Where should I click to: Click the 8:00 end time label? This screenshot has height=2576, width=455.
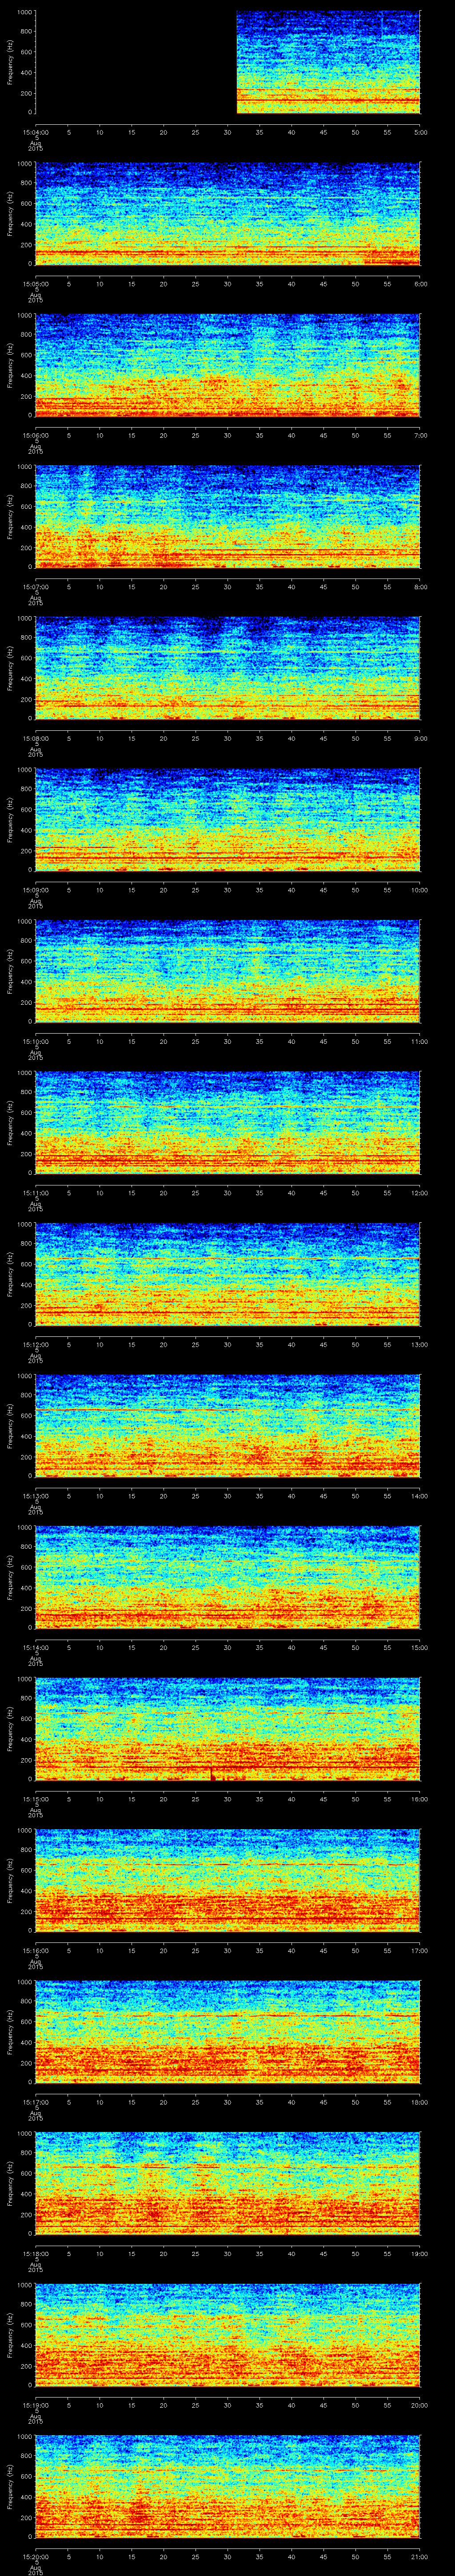(420, 587)
